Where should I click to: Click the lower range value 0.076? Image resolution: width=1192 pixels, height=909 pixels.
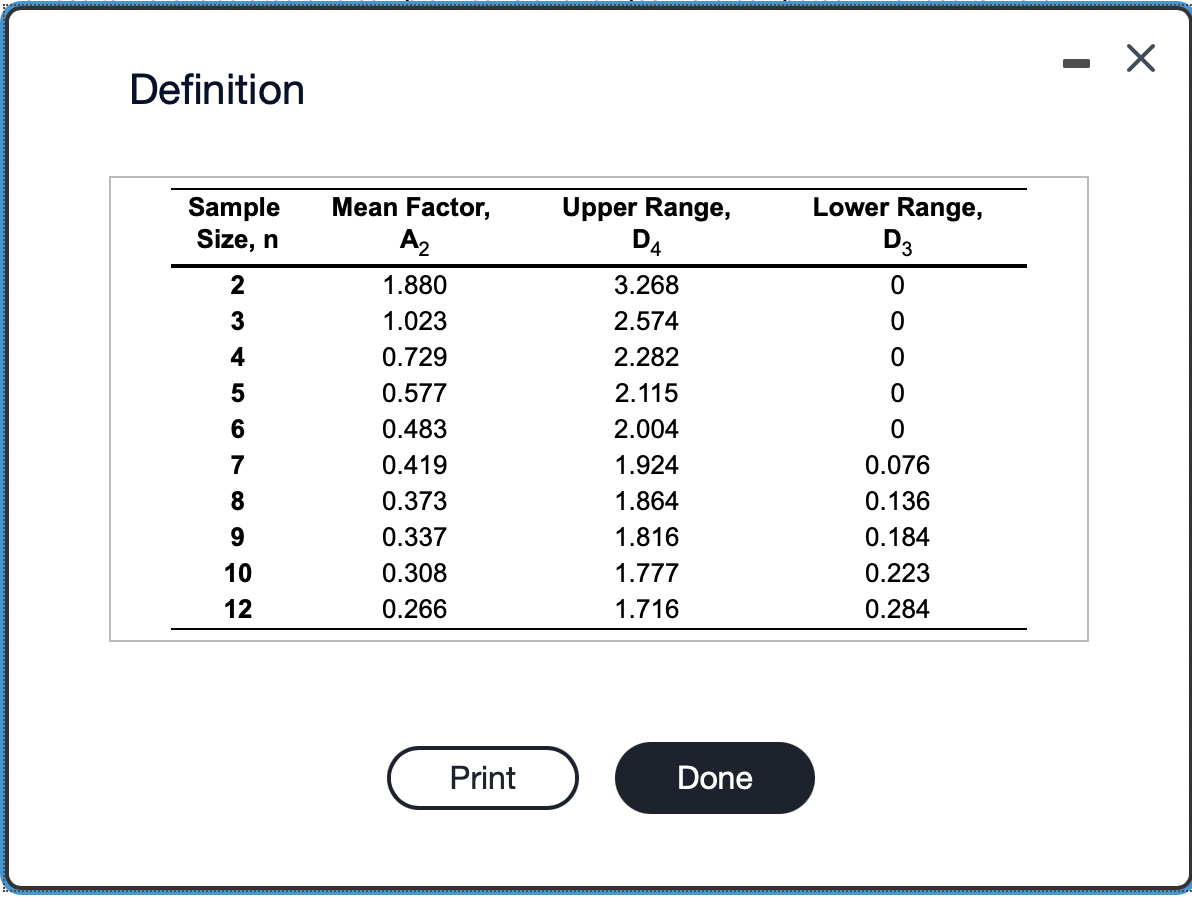(x=897, y=465)
